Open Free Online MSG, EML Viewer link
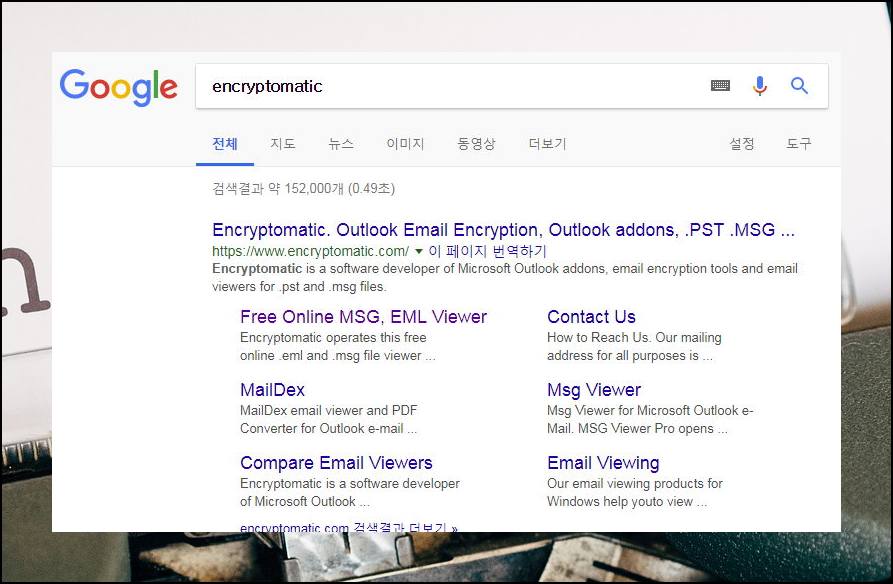This screenshot has height=584, width=893. pyautogui.click(x=363, y=317)
